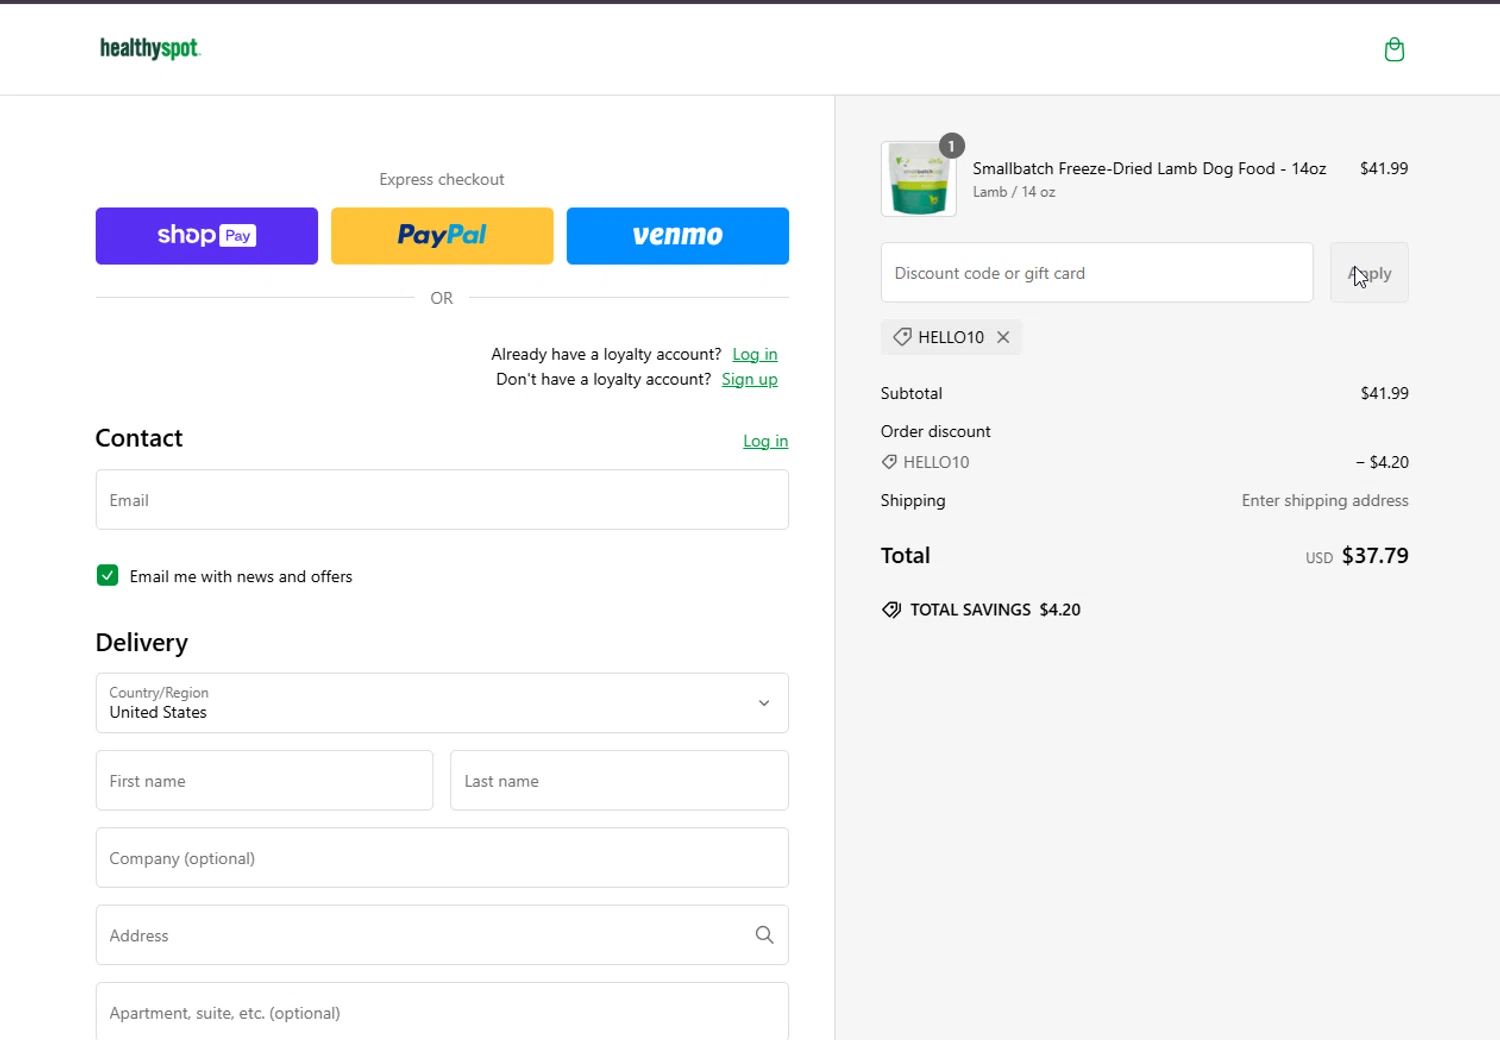Uncheck Email me with news and offers

(108, 575)
